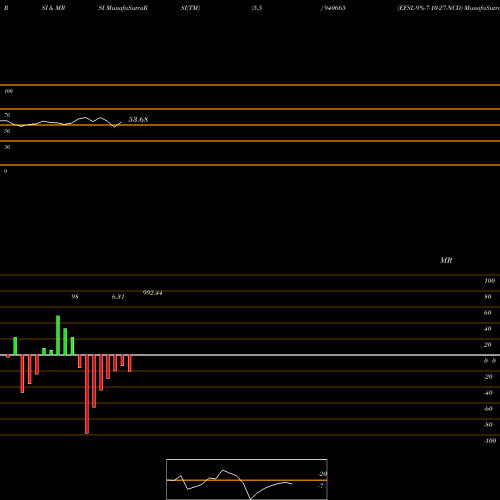500x500 pixels.
Task: Click the MR axis label 80
Action: pyautogui.click(x=487, y=297)
